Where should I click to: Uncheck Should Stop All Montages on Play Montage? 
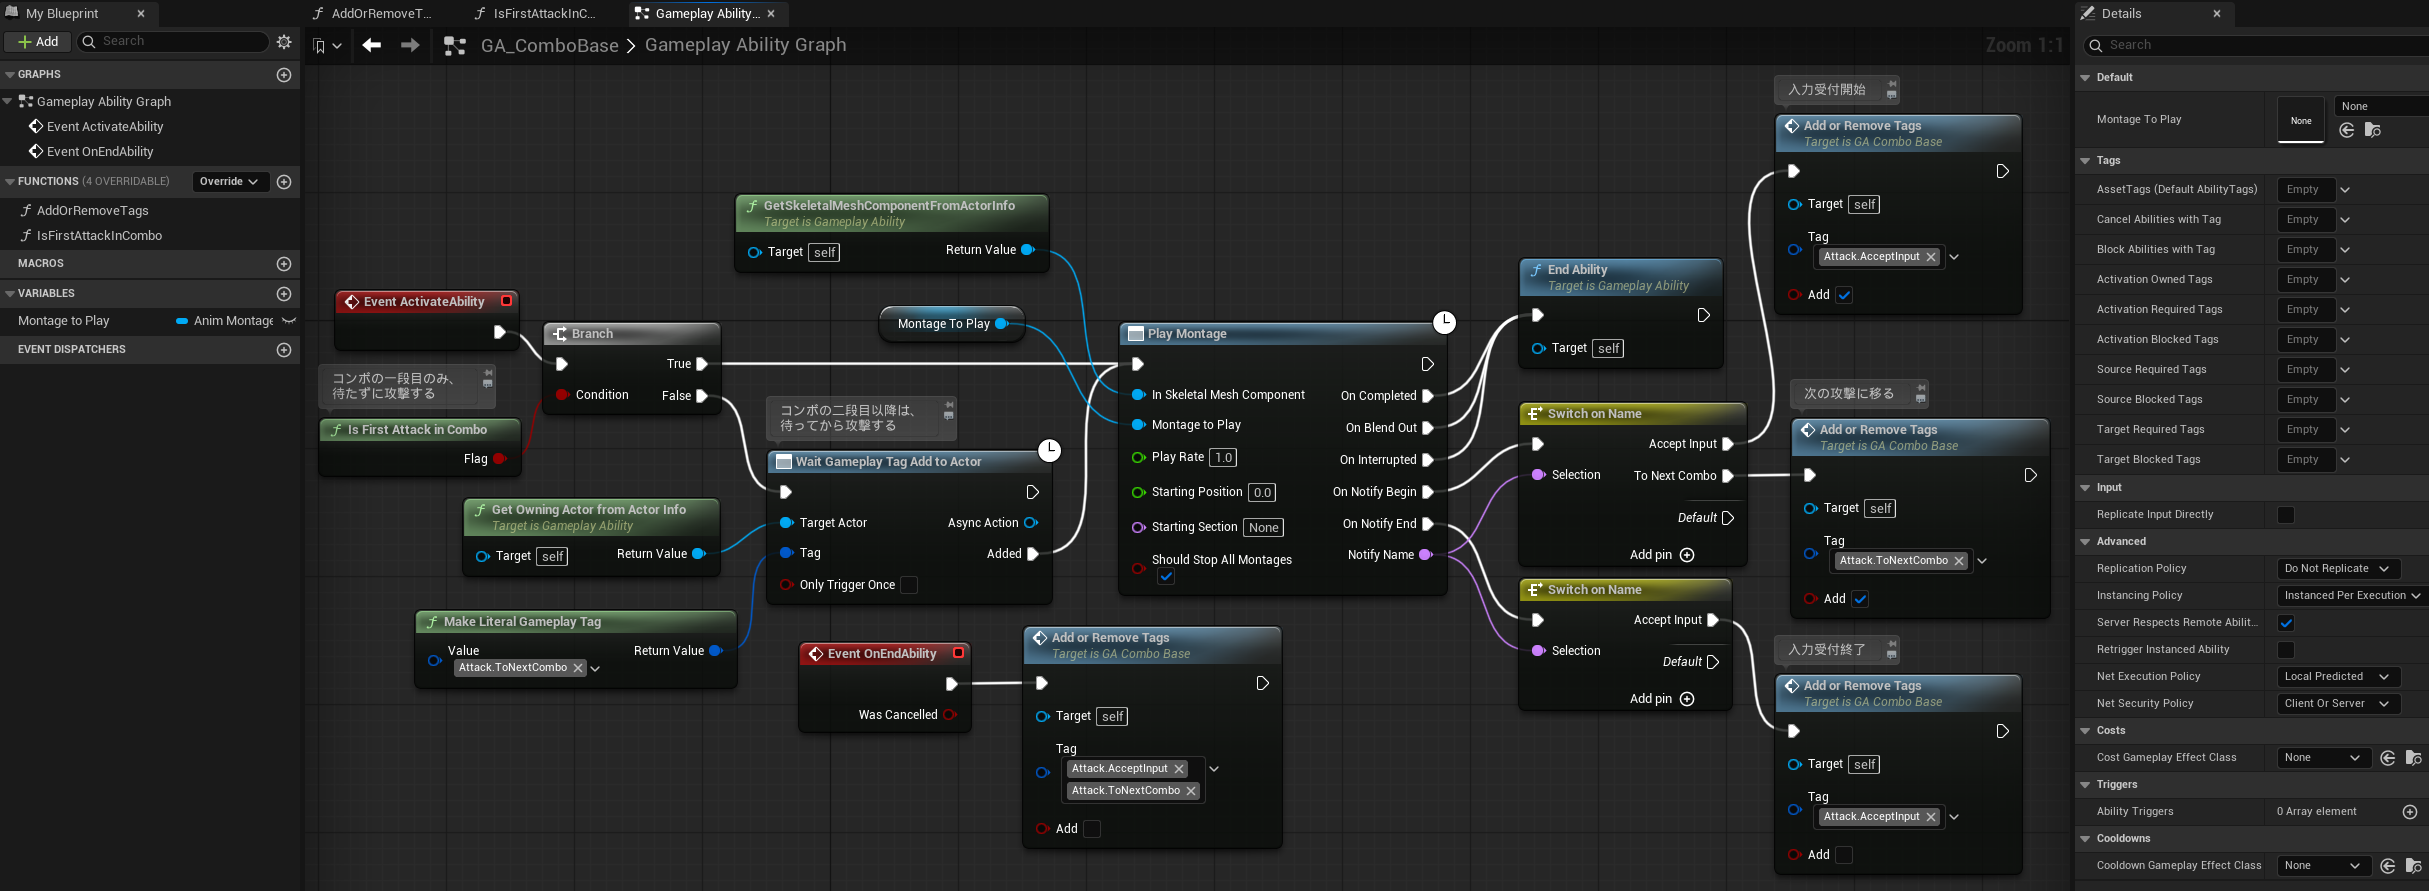1166,577
